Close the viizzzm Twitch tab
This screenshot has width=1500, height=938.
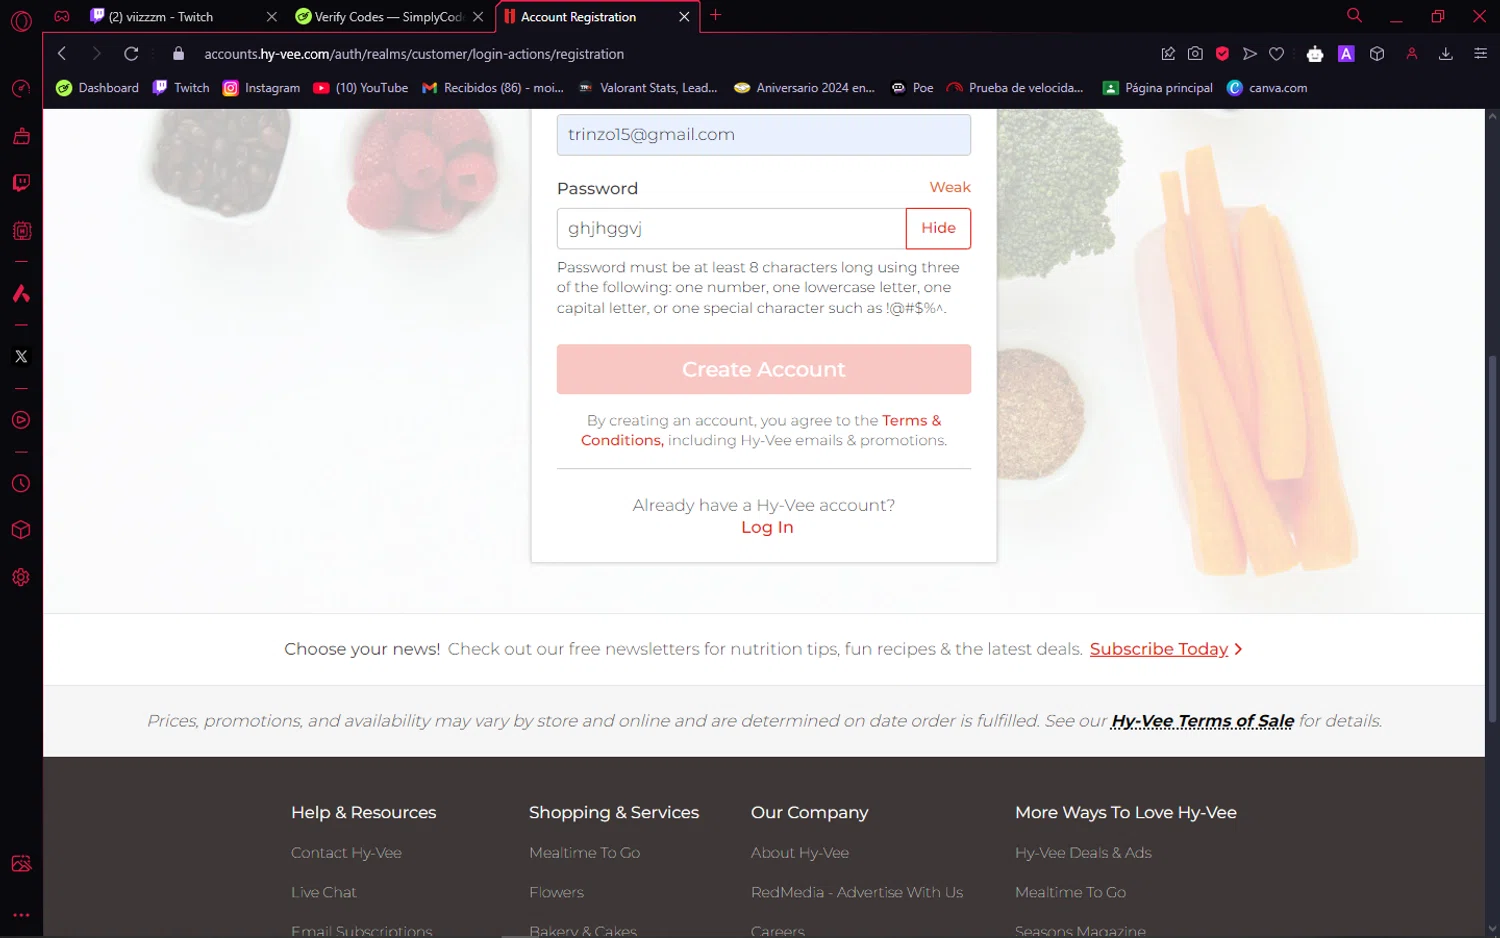point(271,17)
